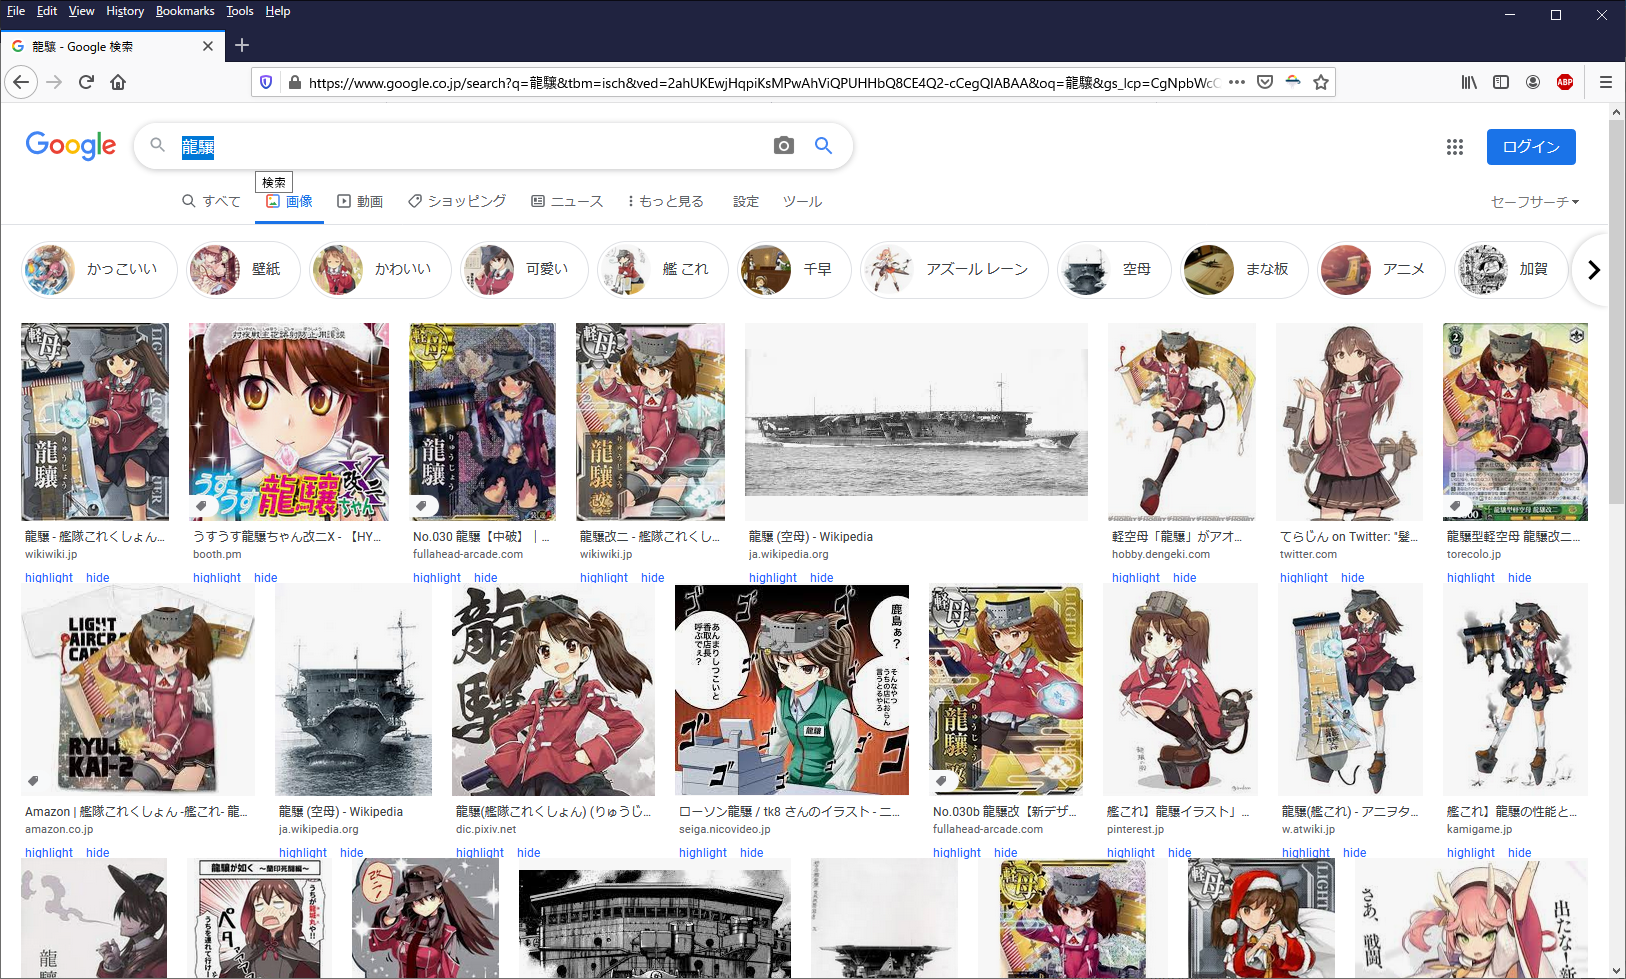Image resolution: width=1626 pixels, height=979 pixels.
Task: Open page actions three-dot menu
Action: pos(1237,82)
